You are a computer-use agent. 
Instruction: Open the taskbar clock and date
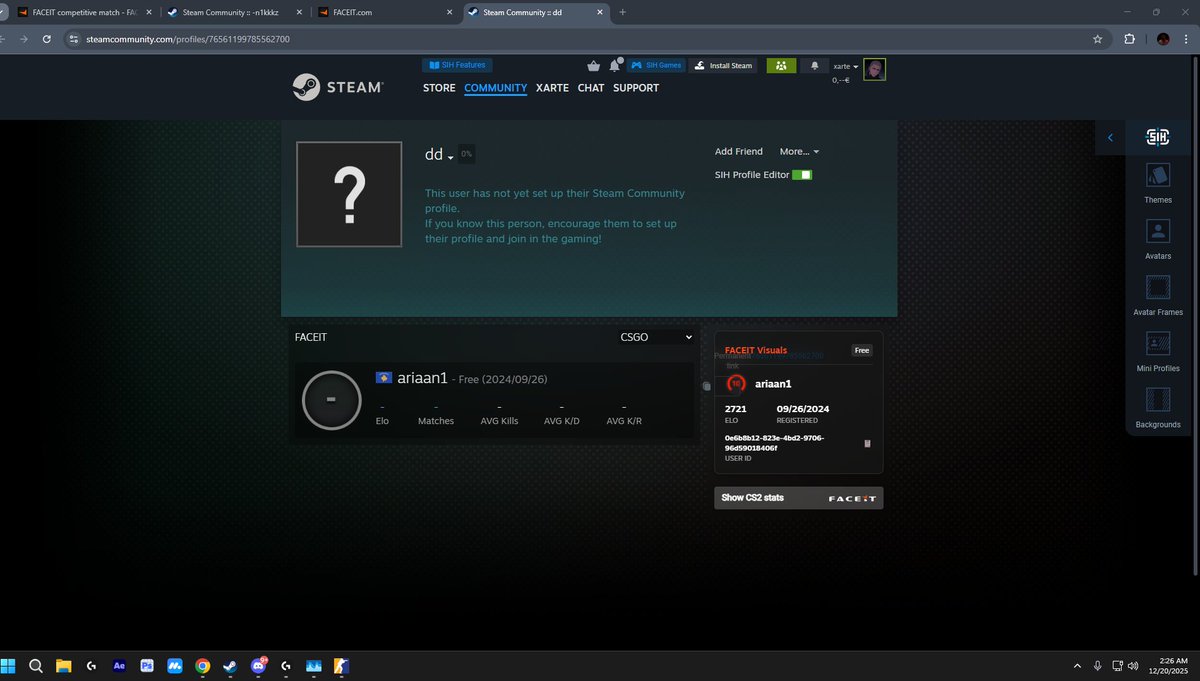click(x=1168, y=665)
